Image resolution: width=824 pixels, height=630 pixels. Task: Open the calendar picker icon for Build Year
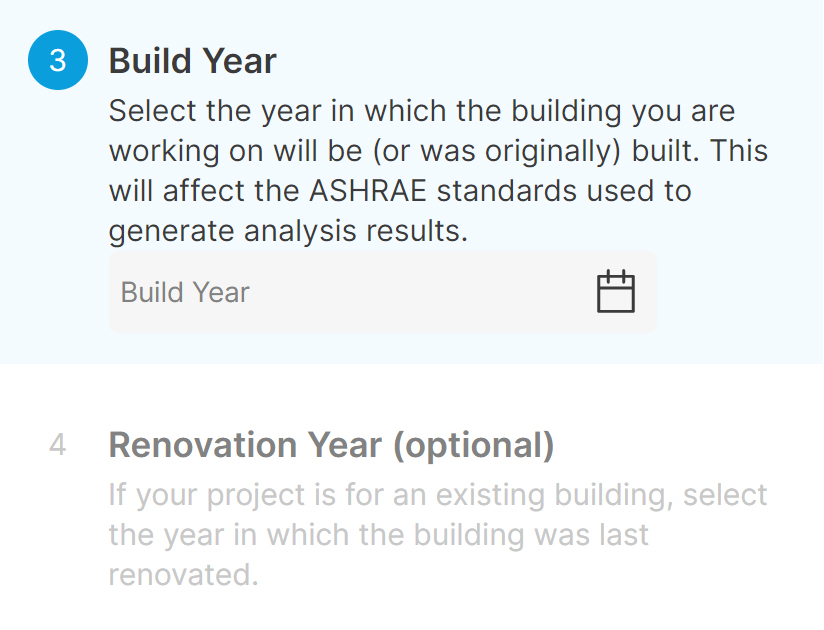point(615,292)
